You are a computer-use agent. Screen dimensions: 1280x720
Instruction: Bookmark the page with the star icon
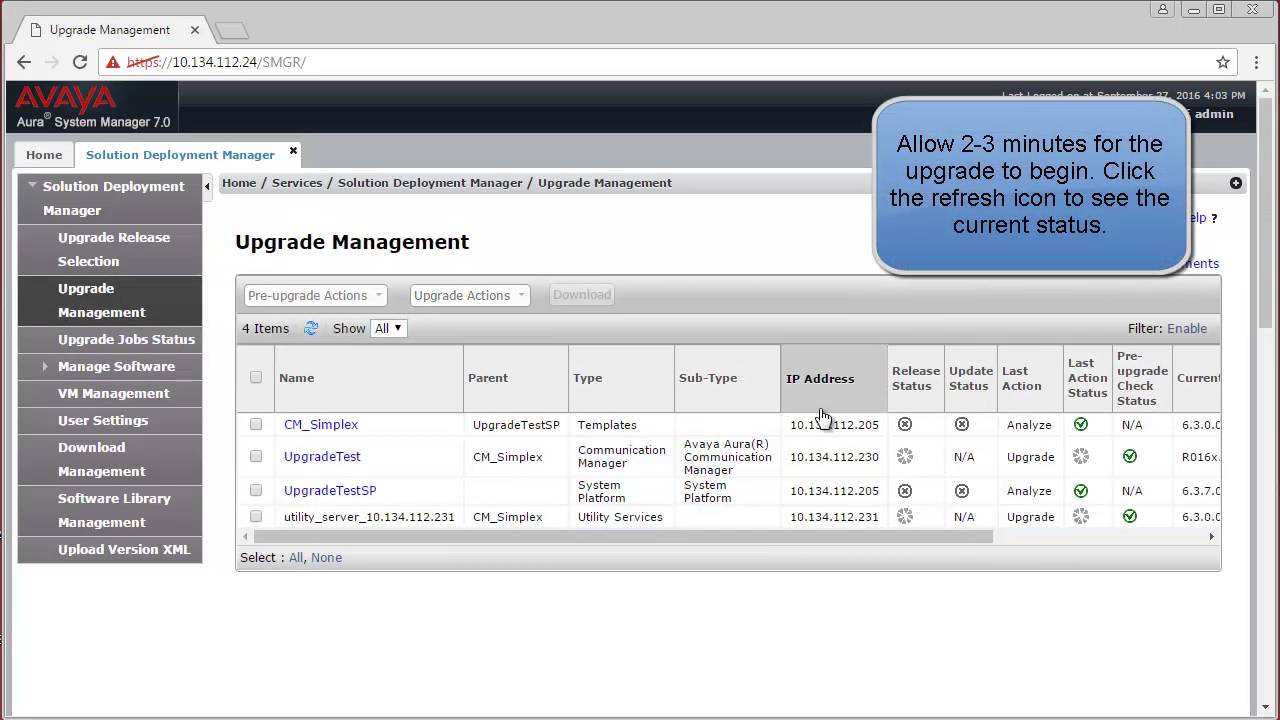click(1223, 62)
